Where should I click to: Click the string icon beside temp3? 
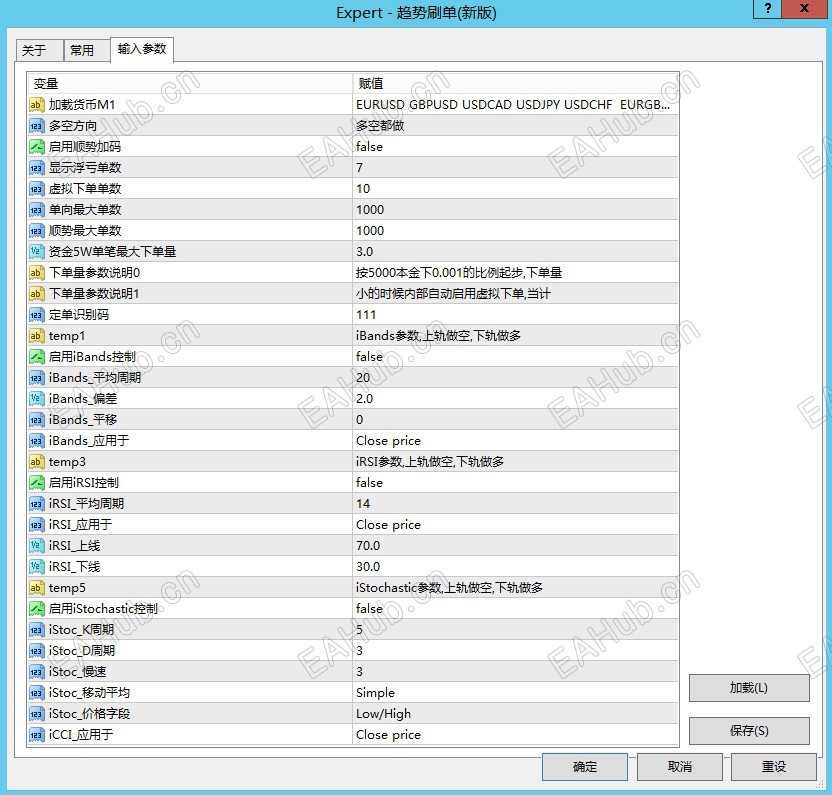pos(36,462)
